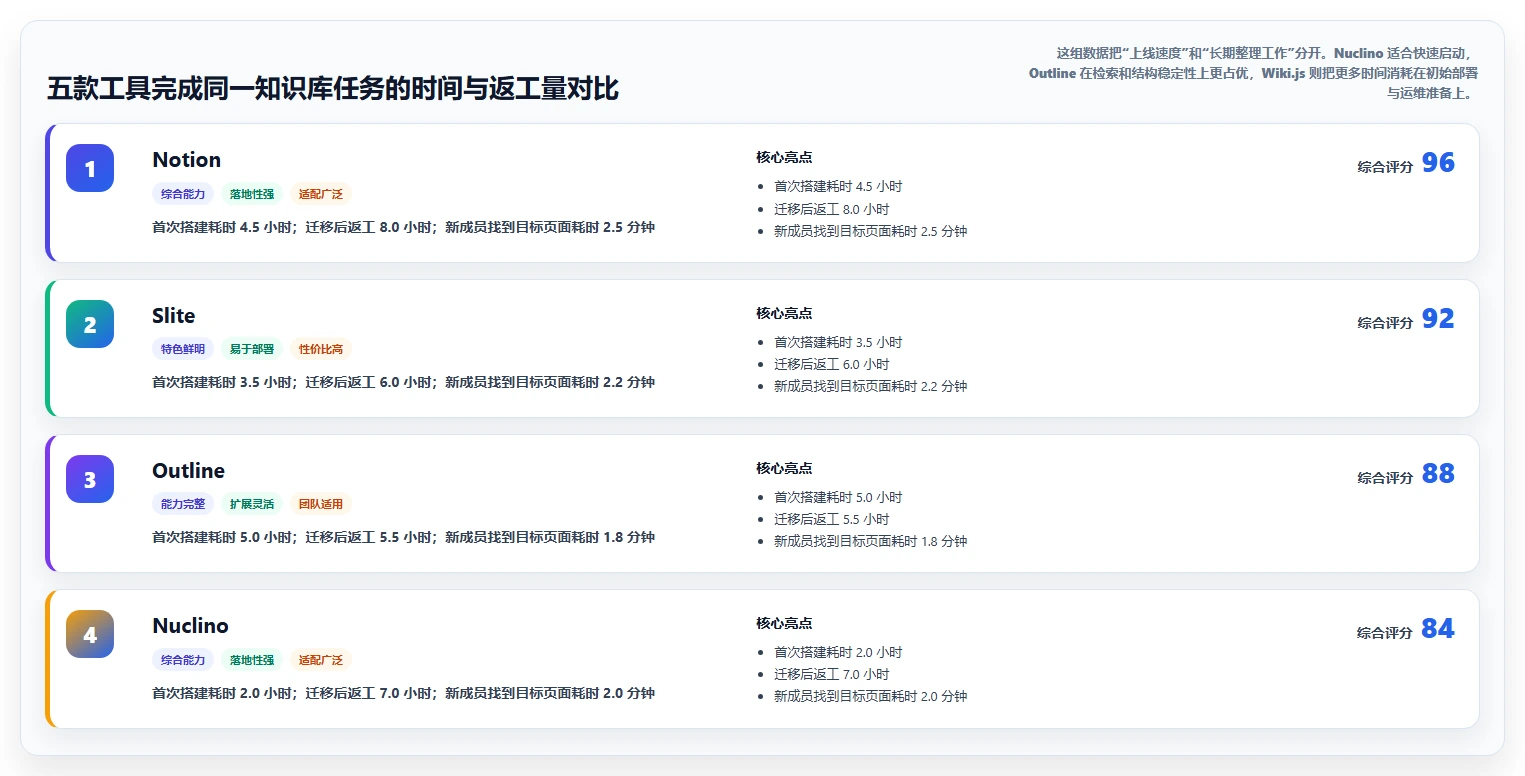Click Slite's bold summary line starting 首次搭建耗时 3.5 小时
Image resolution: width=1525 pixels, height=776 pixels.
tap(403, 382)
